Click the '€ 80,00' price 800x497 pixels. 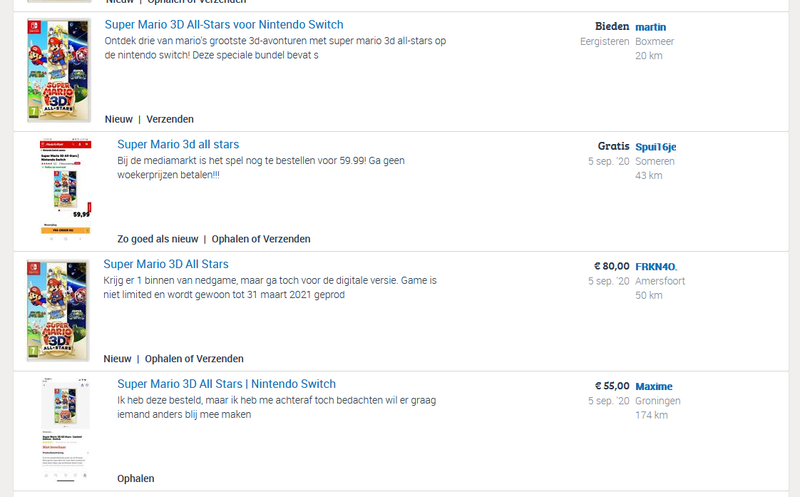(611, 267)
